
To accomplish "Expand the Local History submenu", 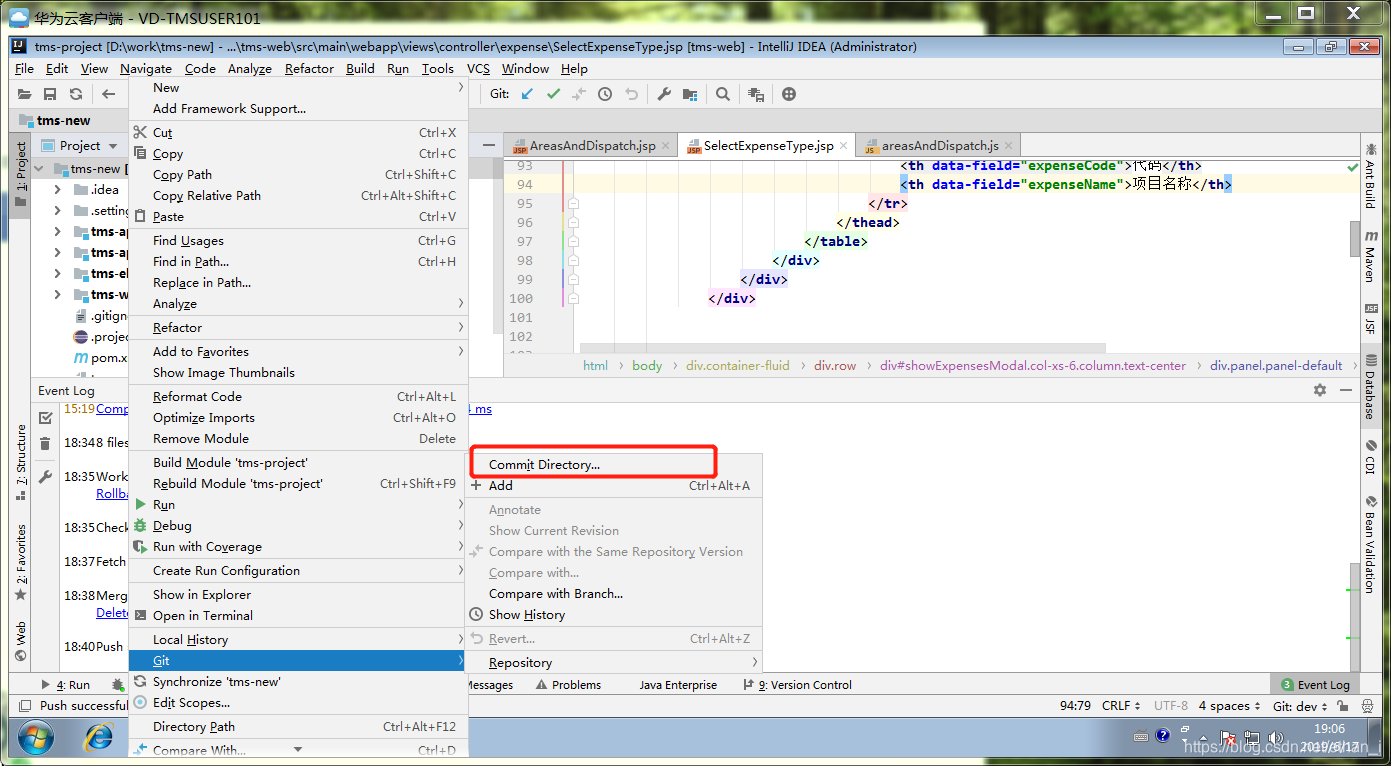I will pos(298,640).
